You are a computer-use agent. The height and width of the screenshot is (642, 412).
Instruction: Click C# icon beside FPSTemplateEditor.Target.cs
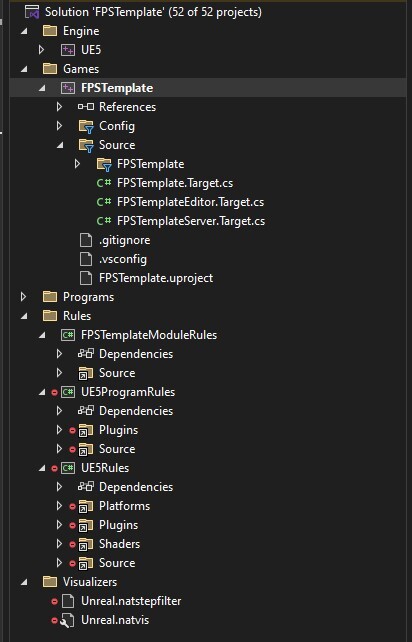coord(104,202)
